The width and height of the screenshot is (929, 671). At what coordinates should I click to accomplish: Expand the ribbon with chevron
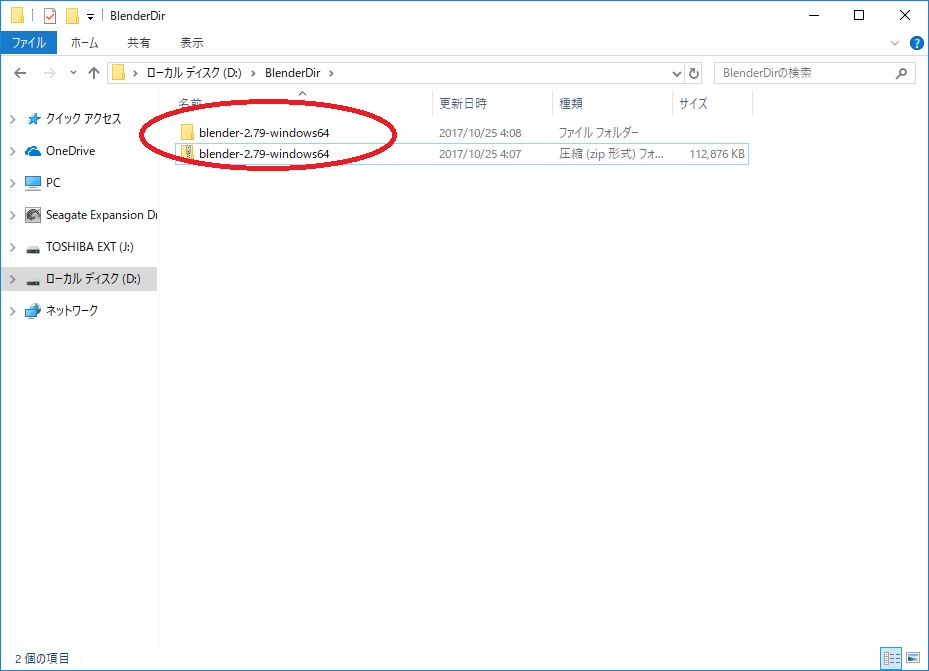[895, 43]
